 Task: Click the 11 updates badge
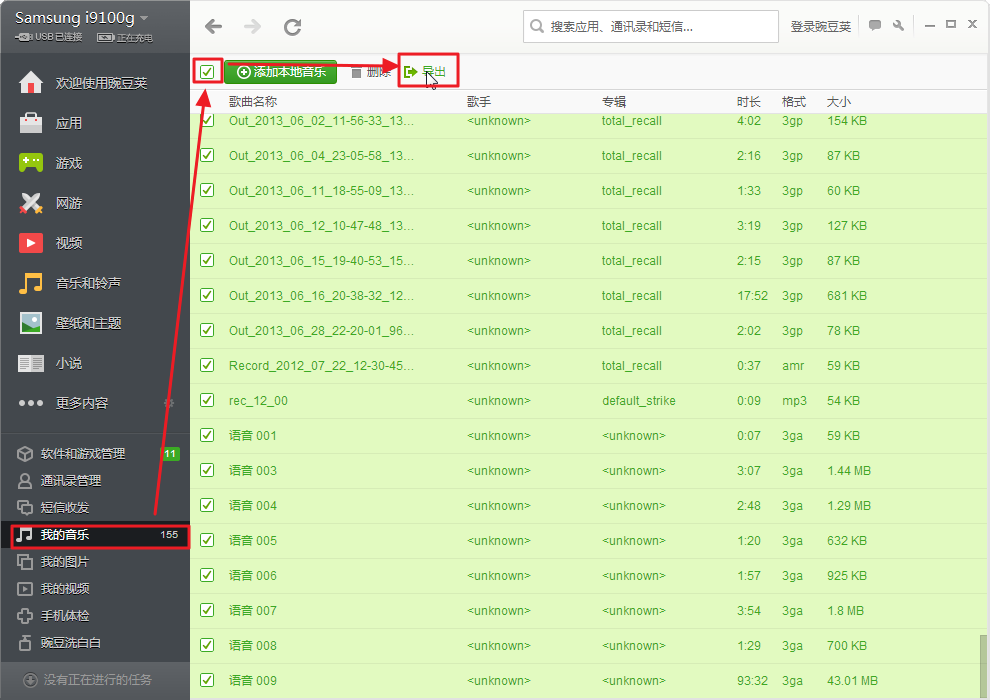[x=170, y=454]
